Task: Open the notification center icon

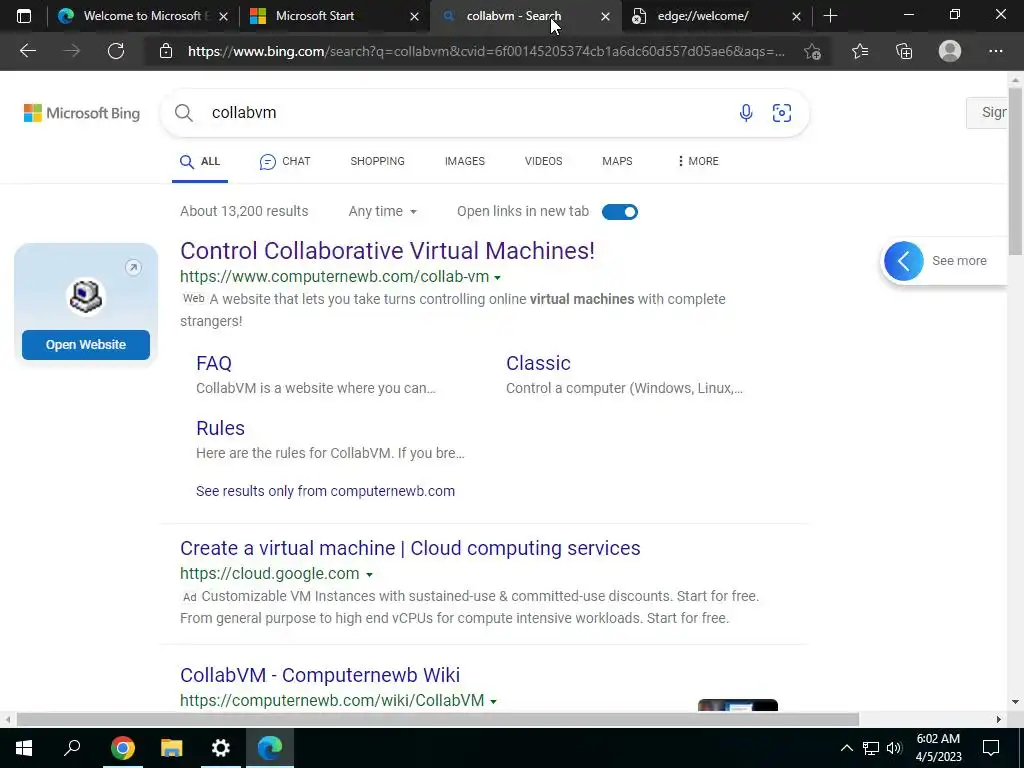Action: (x=991, y=748)
